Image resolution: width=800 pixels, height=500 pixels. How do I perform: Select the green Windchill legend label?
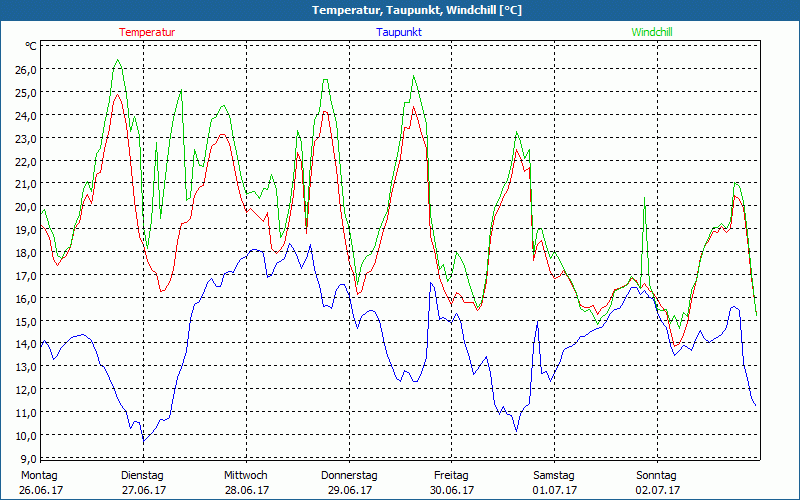(652, 32)
